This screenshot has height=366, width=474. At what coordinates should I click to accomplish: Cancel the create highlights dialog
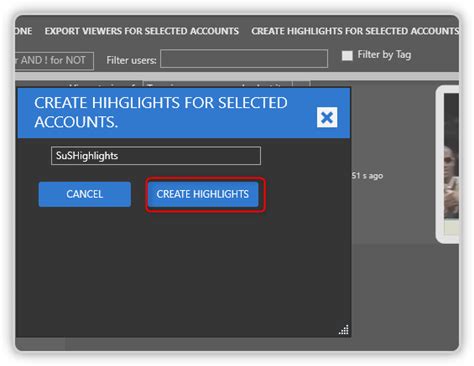point(85,194)
